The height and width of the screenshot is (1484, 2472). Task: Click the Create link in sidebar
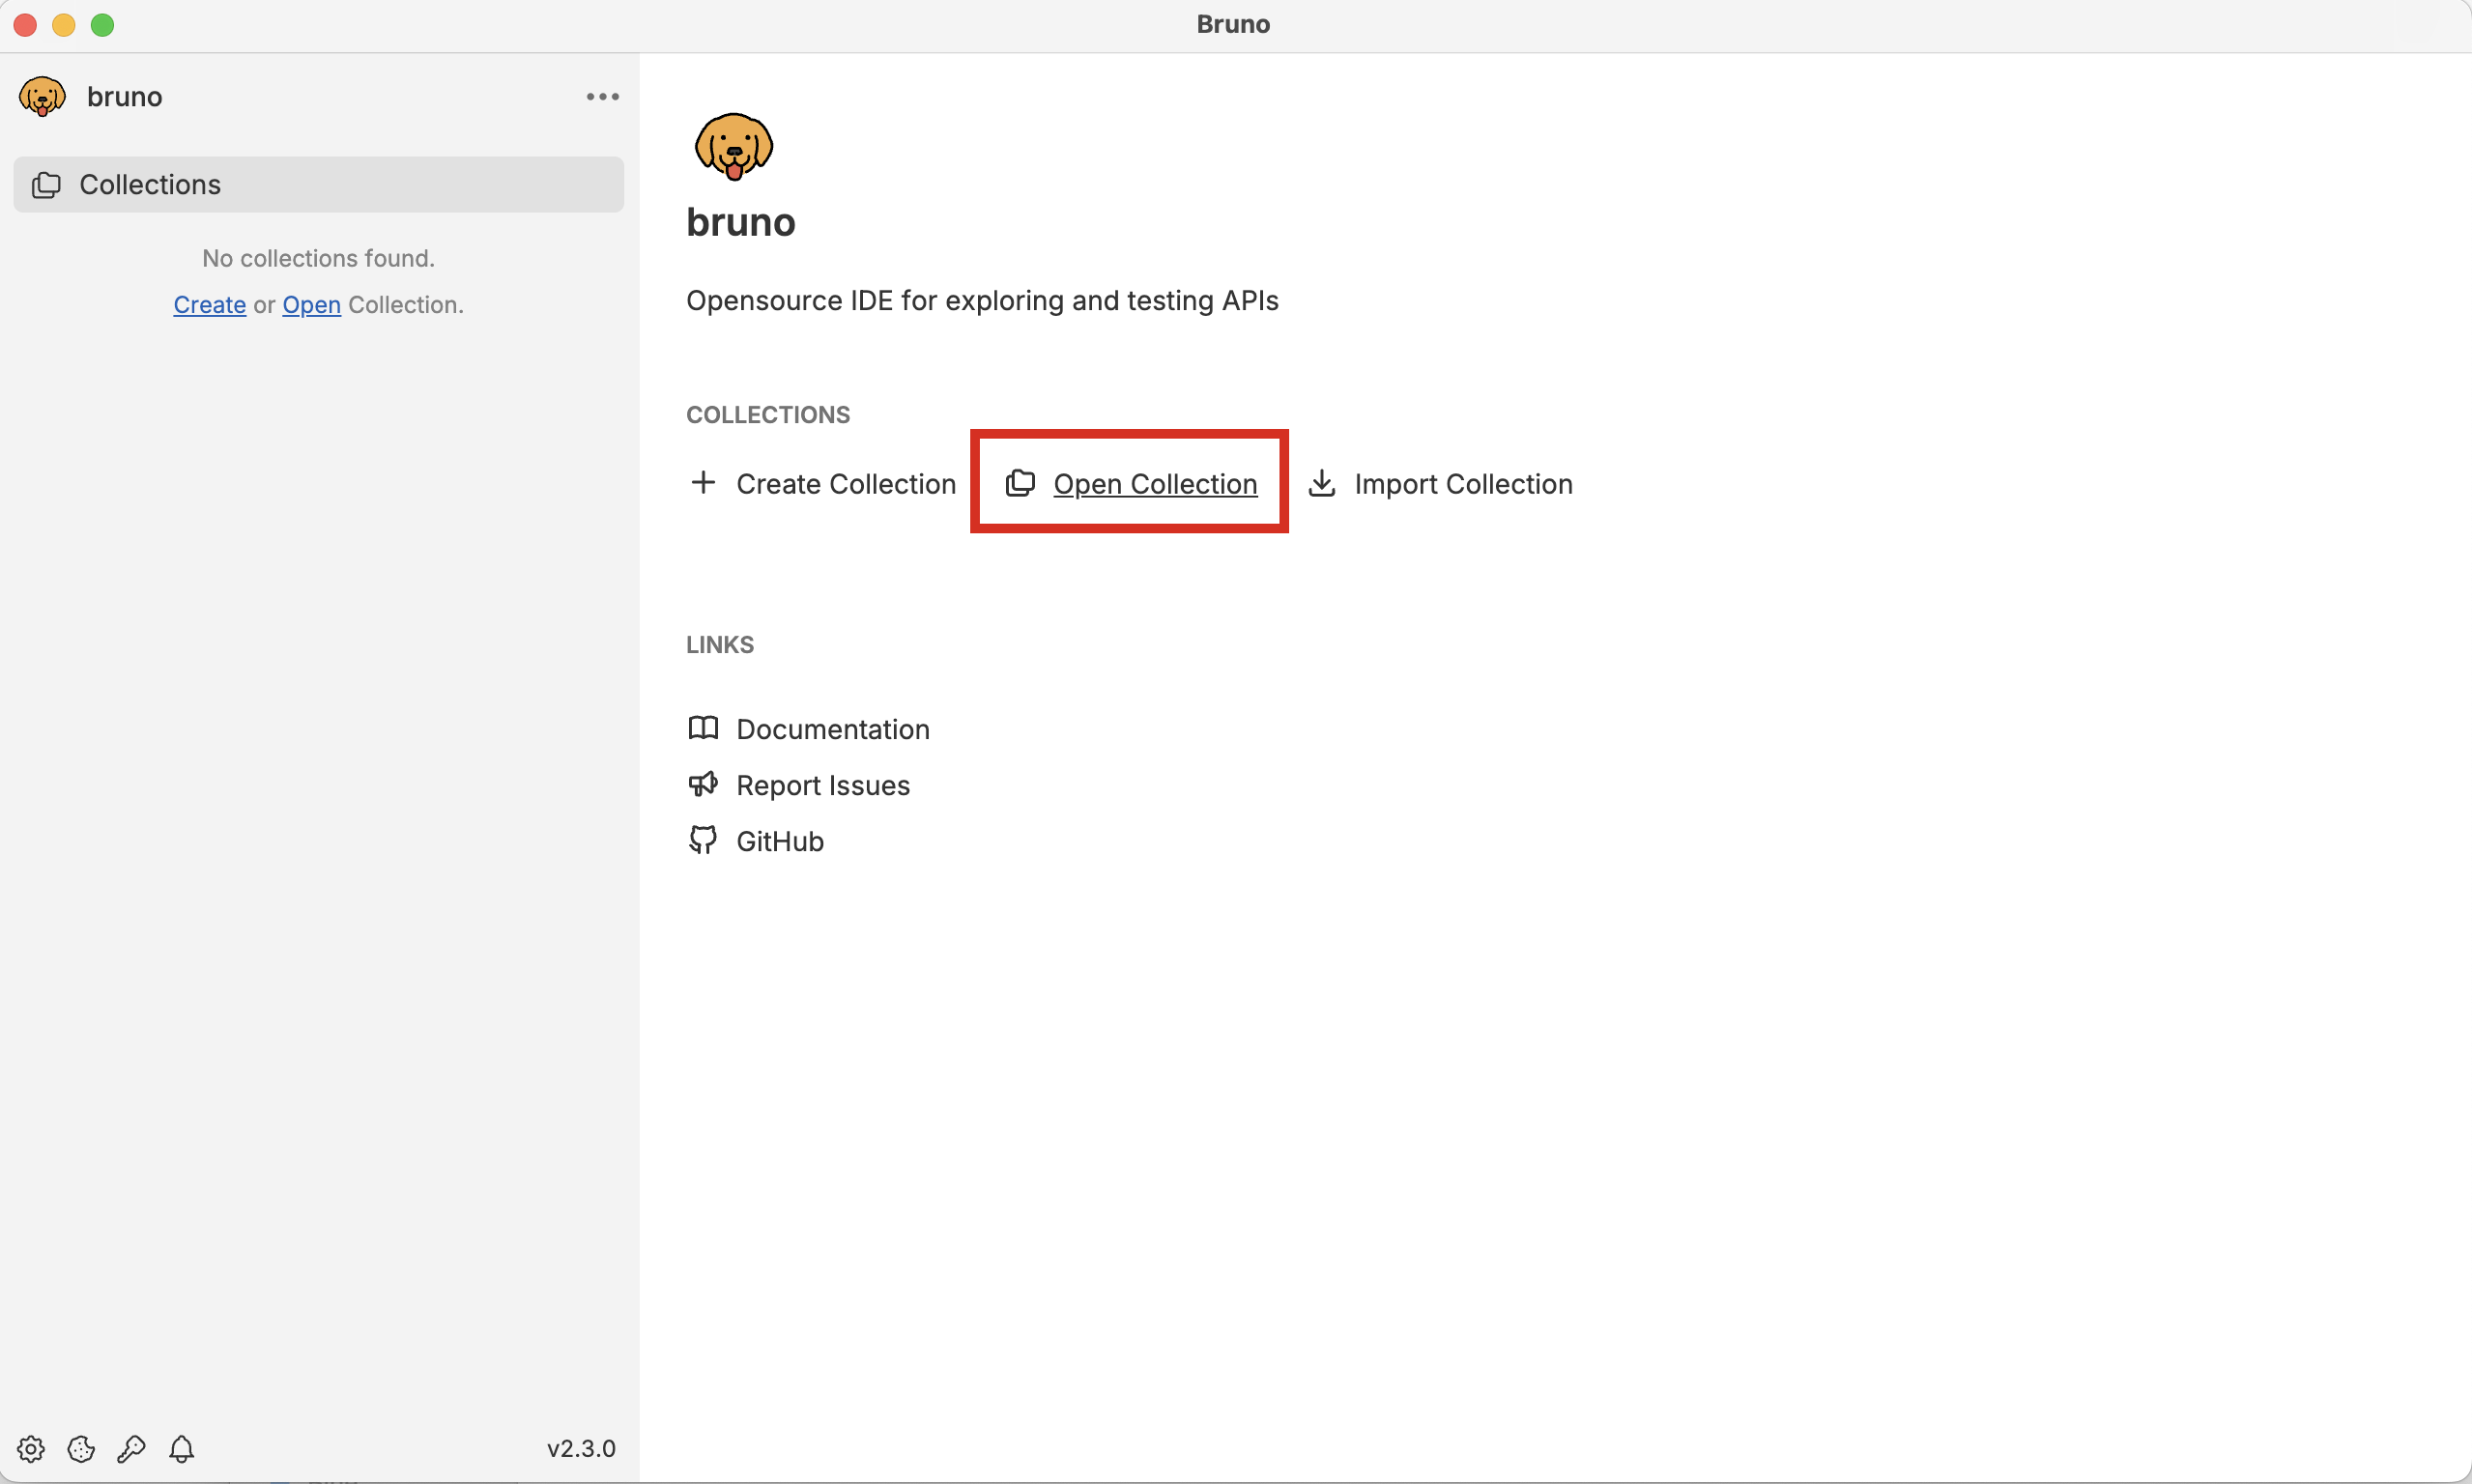click(x=209, y=305)
